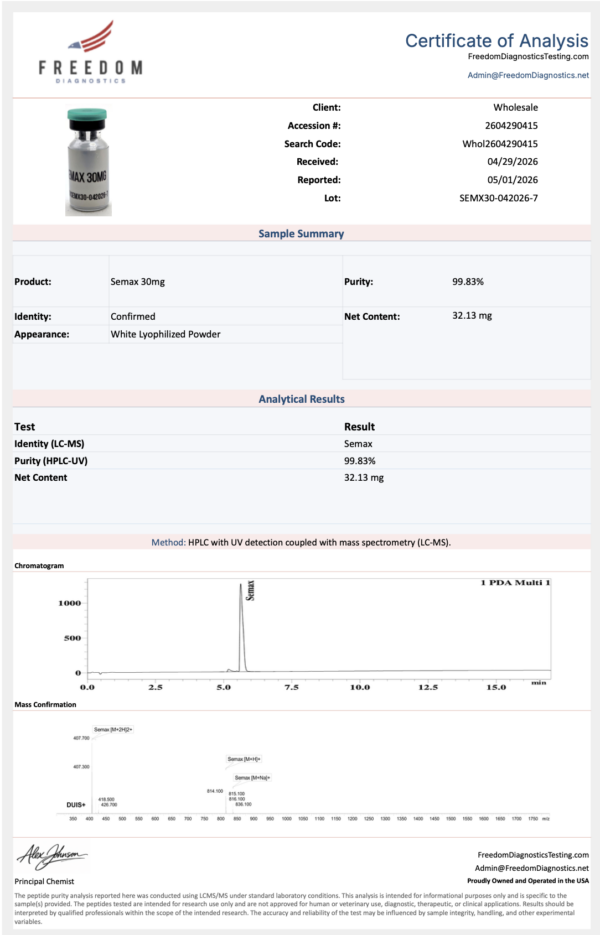The height and width of the screenshot is (935, 600).
Task: Click the Freedom Diagnostics logo
Action: (x=91, y=52)
